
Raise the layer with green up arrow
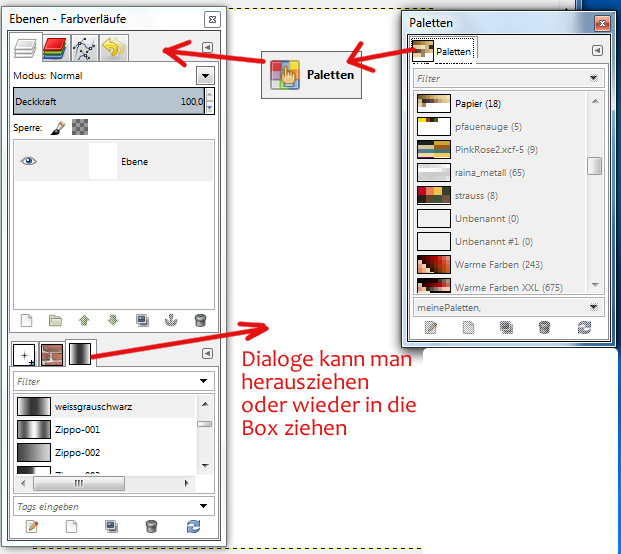coord(84,320)
